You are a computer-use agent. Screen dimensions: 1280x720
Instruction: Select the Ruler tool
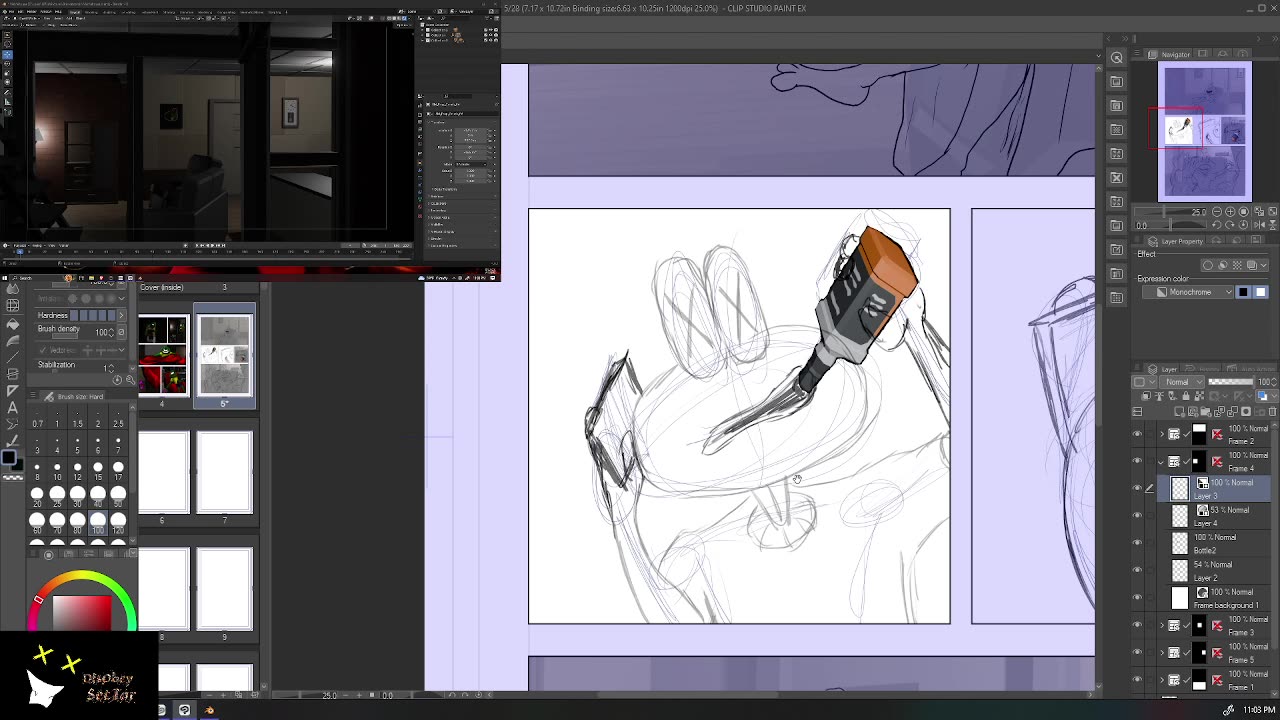[12, 390]
